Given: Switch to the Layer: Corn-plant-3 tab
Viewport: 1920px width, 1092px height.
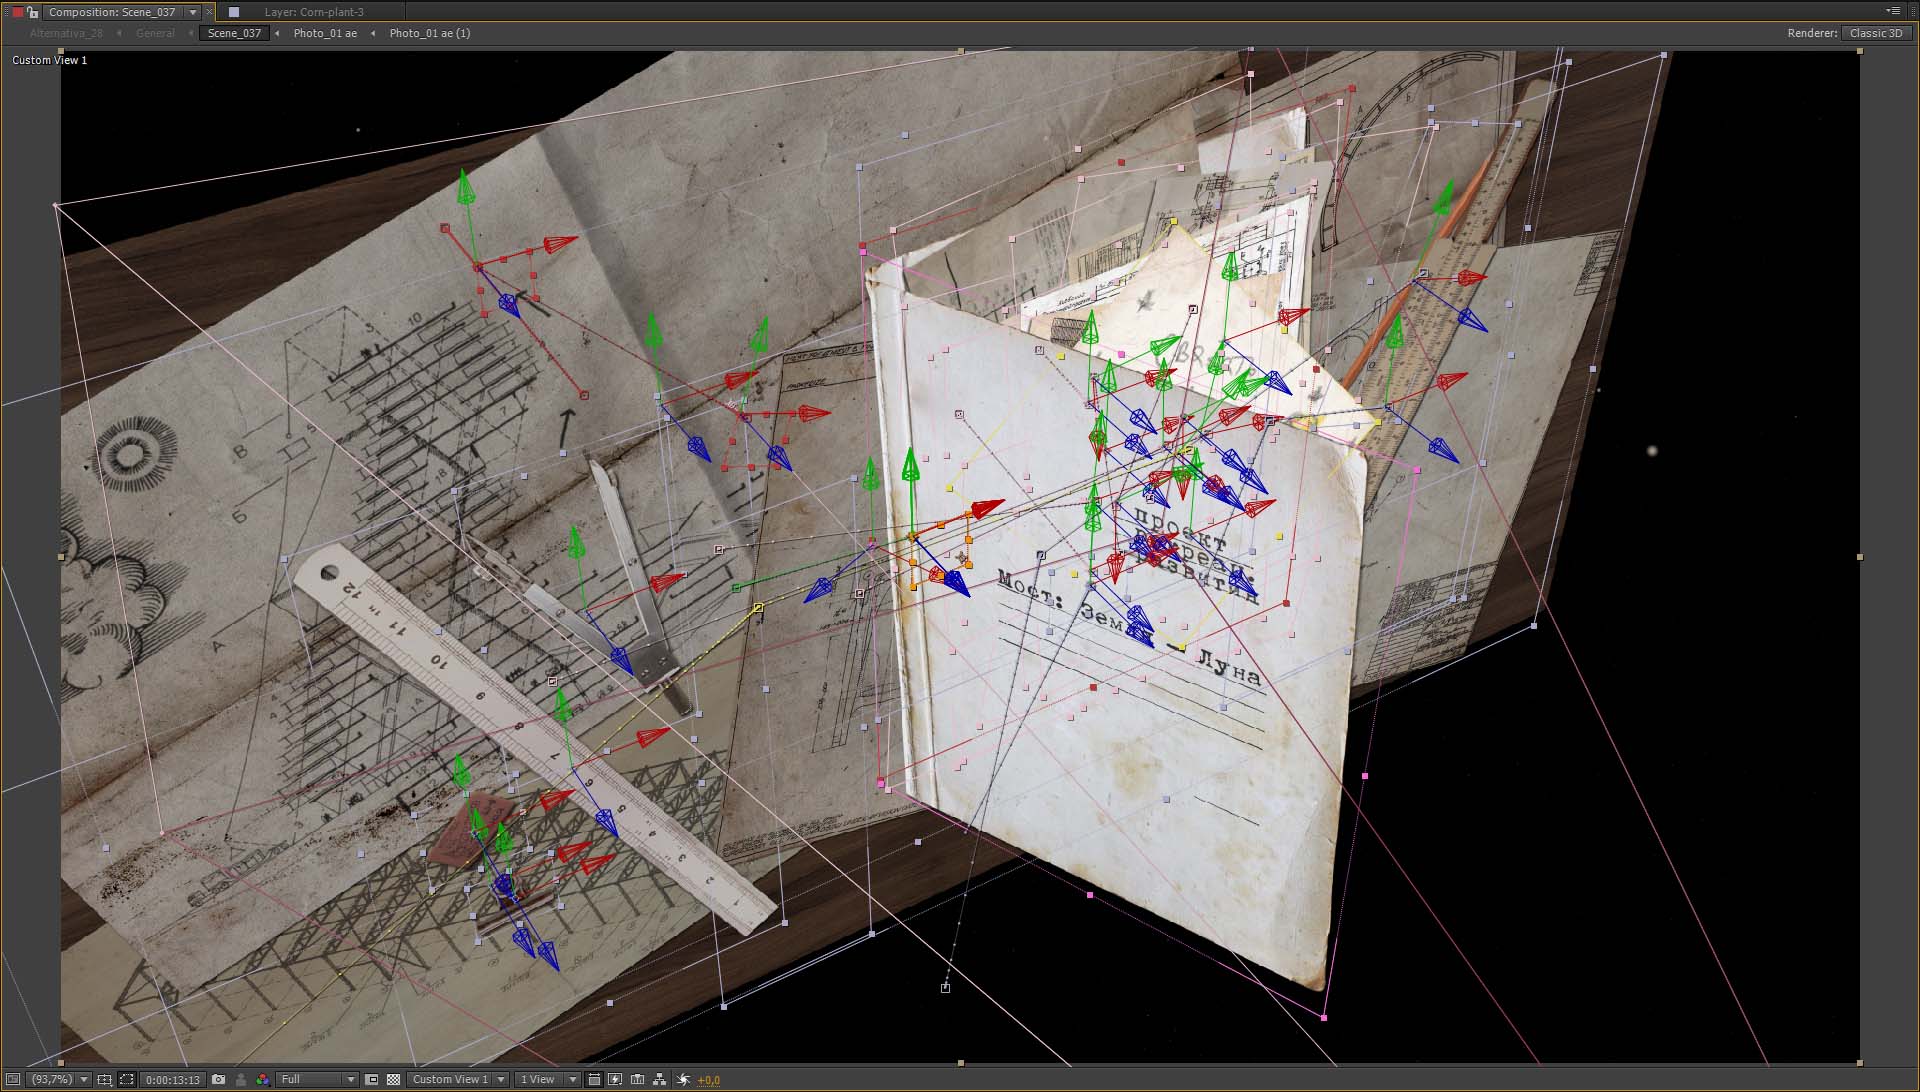Looking at the screenshot, I should point(313,12).
